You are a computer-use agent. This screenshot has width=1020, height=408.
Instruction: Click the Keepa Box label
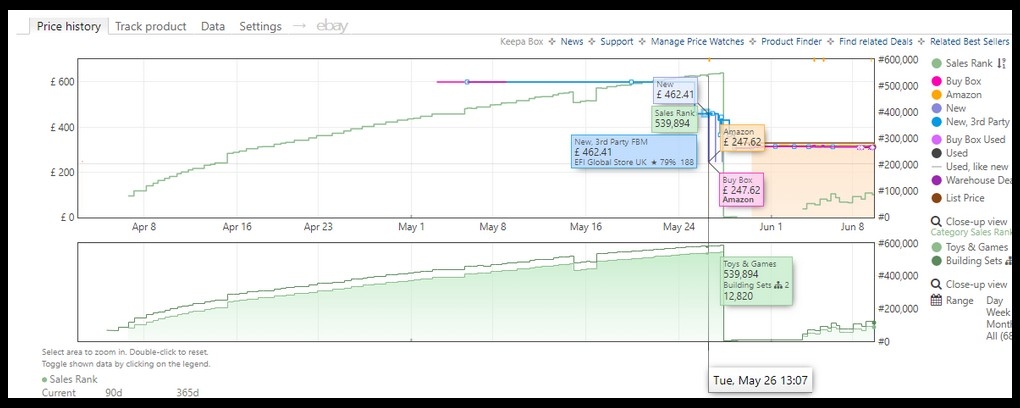coord(521,42)
